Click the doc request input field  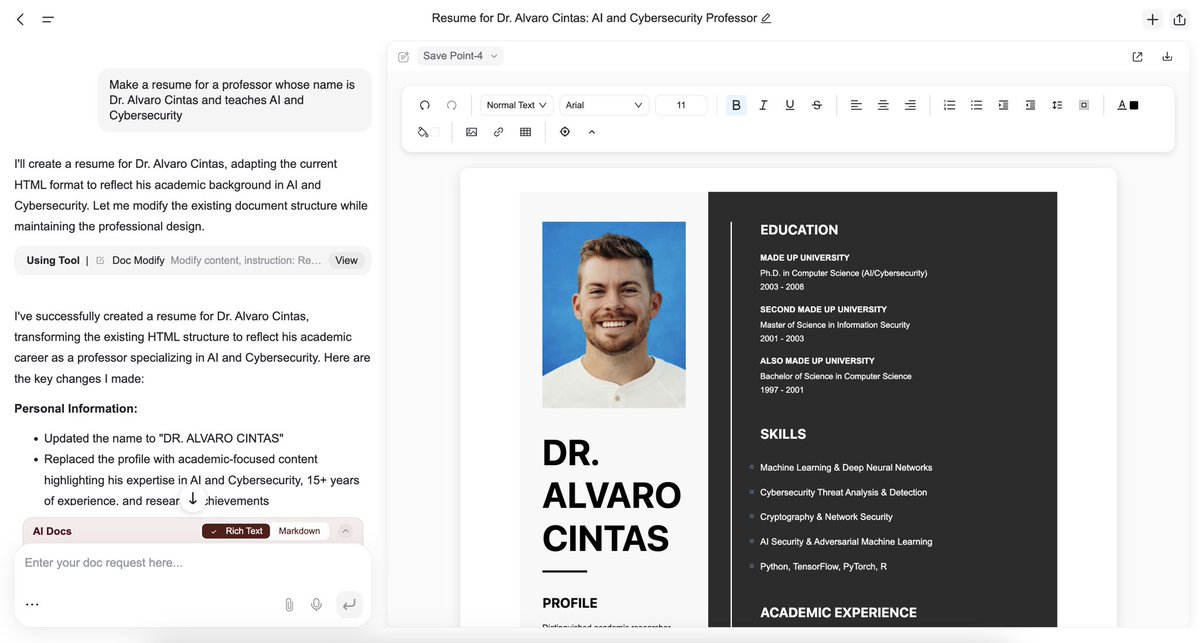(192, 563)
